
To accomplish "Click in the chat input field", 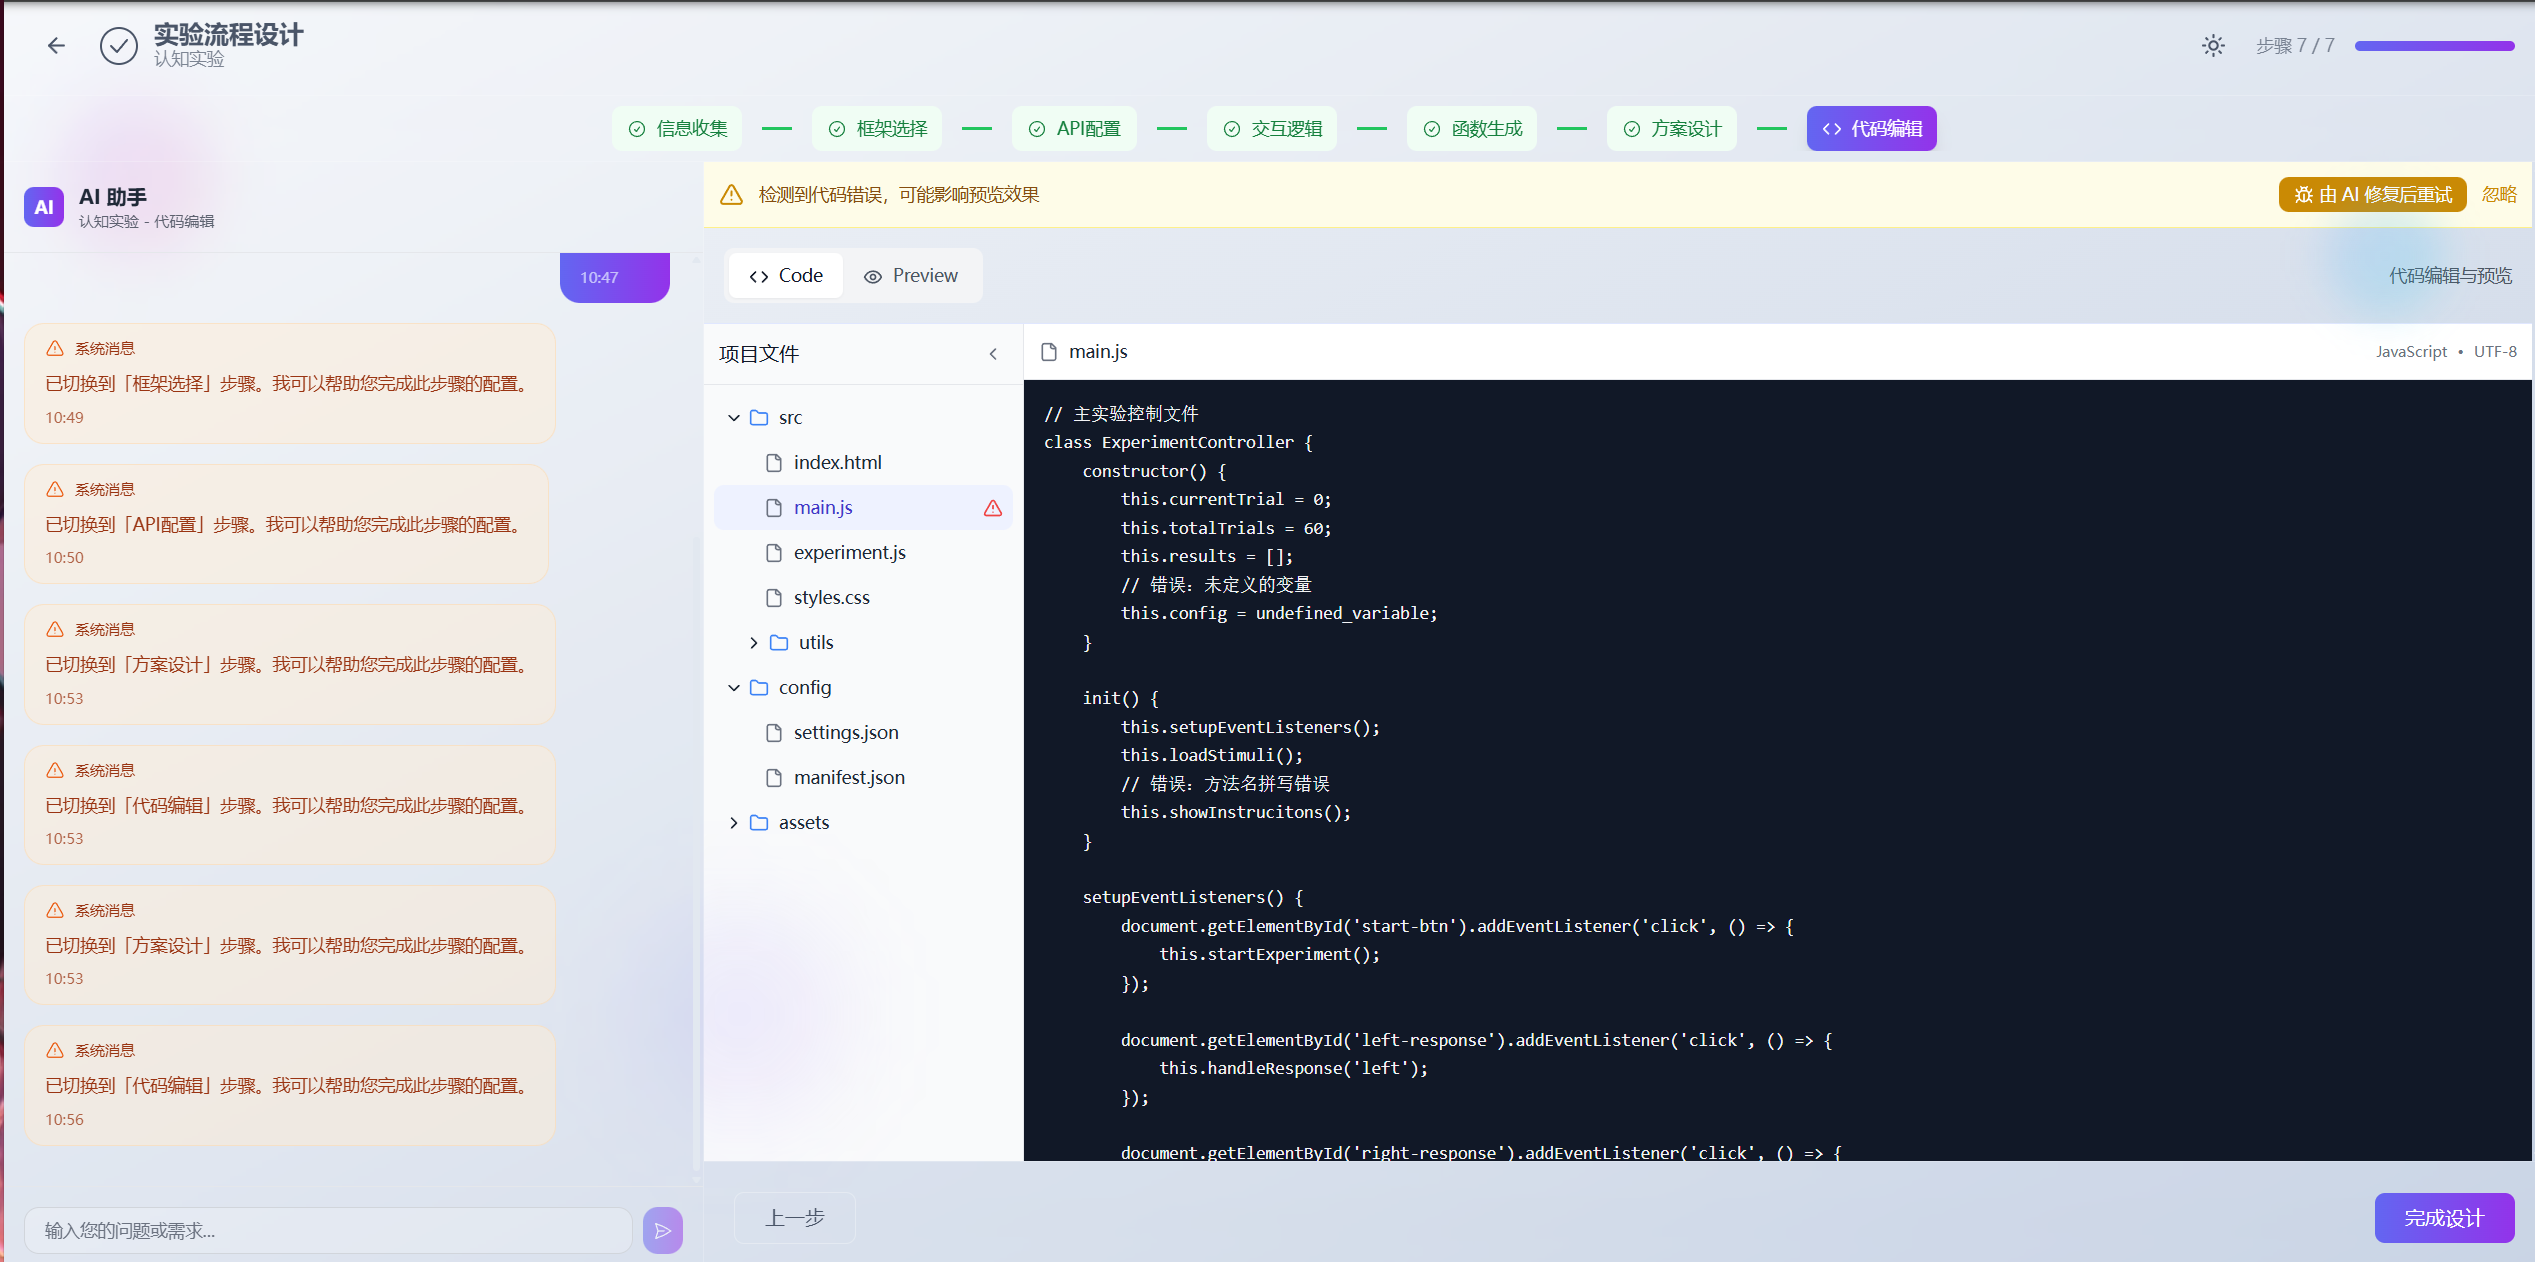I will tap(328, 1230).
